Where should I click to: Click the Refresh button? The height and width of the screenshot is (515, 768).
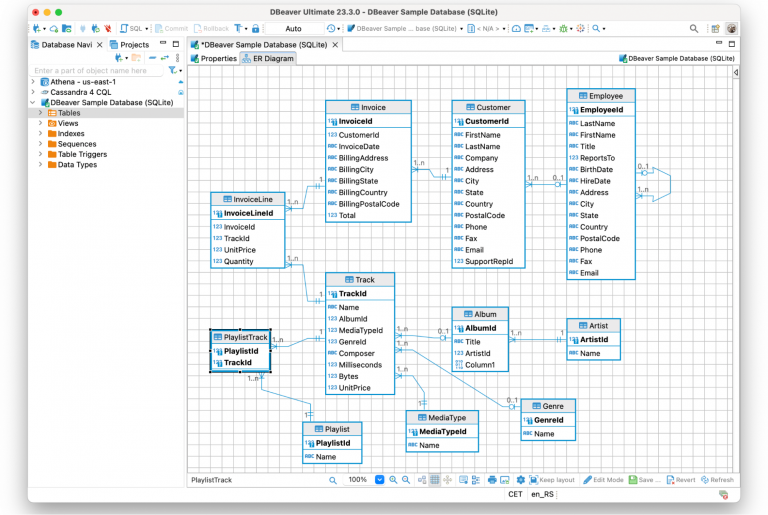[717, 480]
